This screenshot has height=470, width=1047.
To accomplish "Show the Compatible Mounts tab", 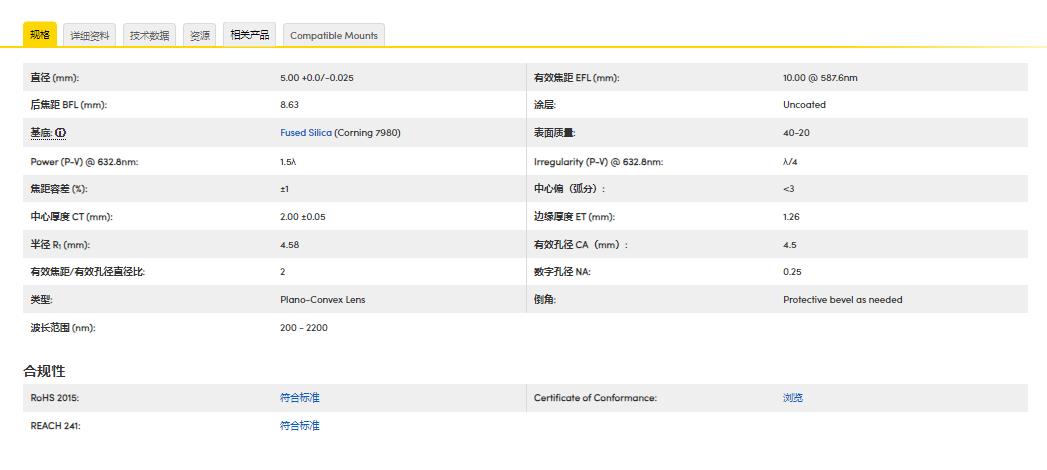I will [334, 35].
